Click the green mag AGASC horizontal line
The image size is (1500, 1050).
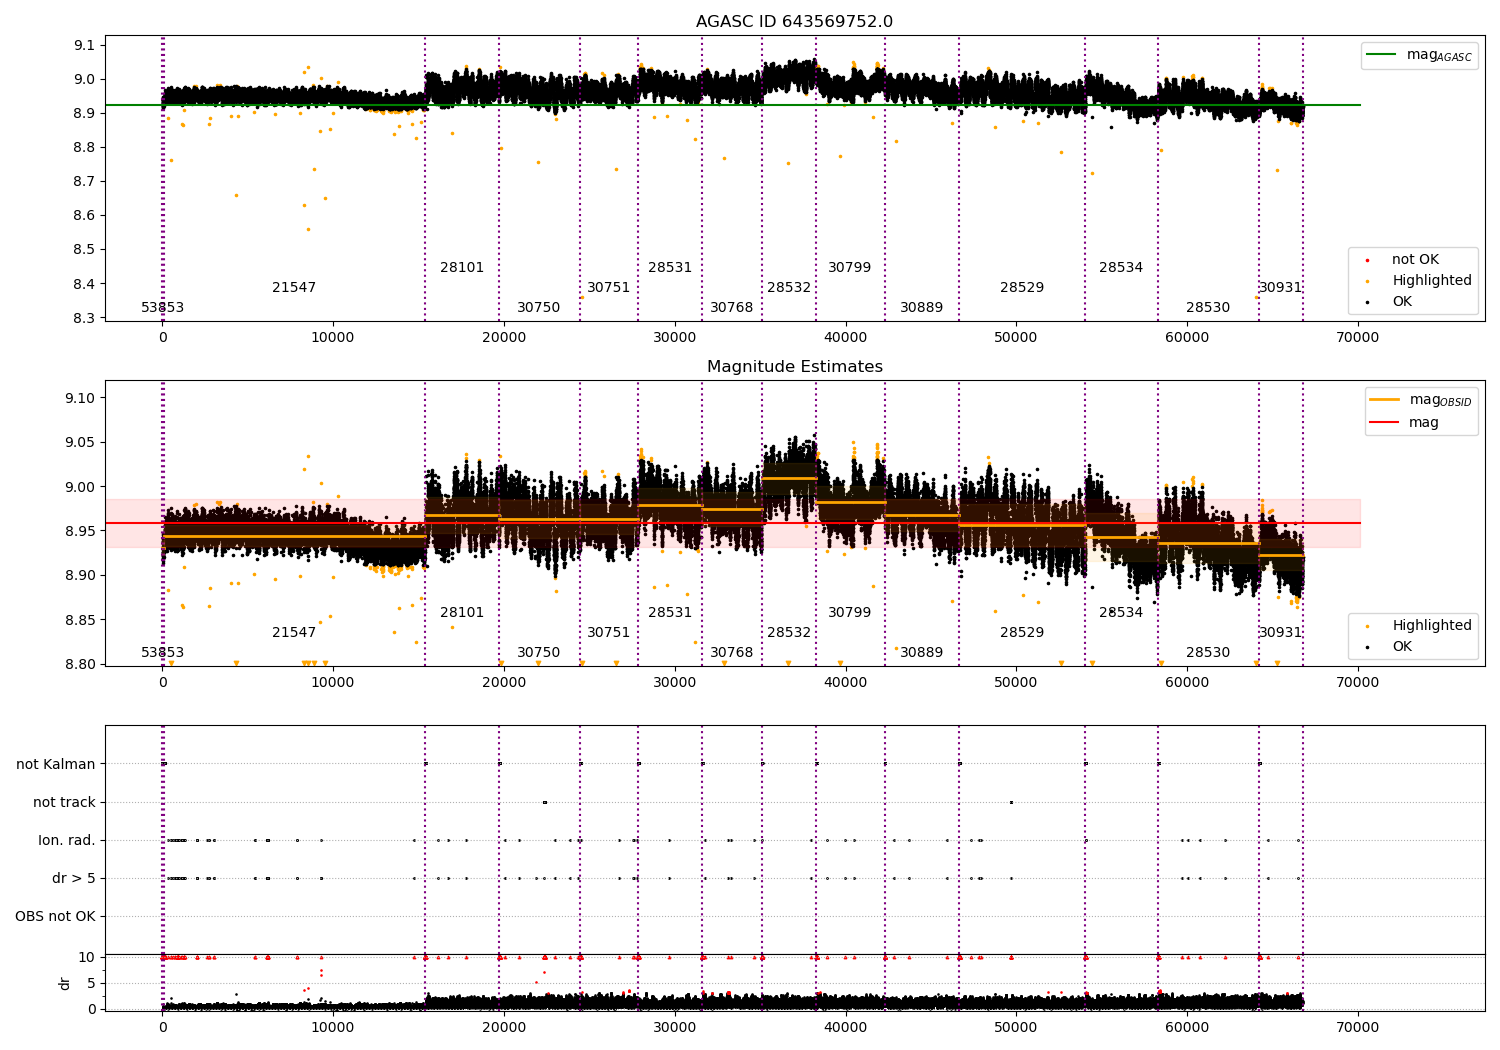coord(733,105)
